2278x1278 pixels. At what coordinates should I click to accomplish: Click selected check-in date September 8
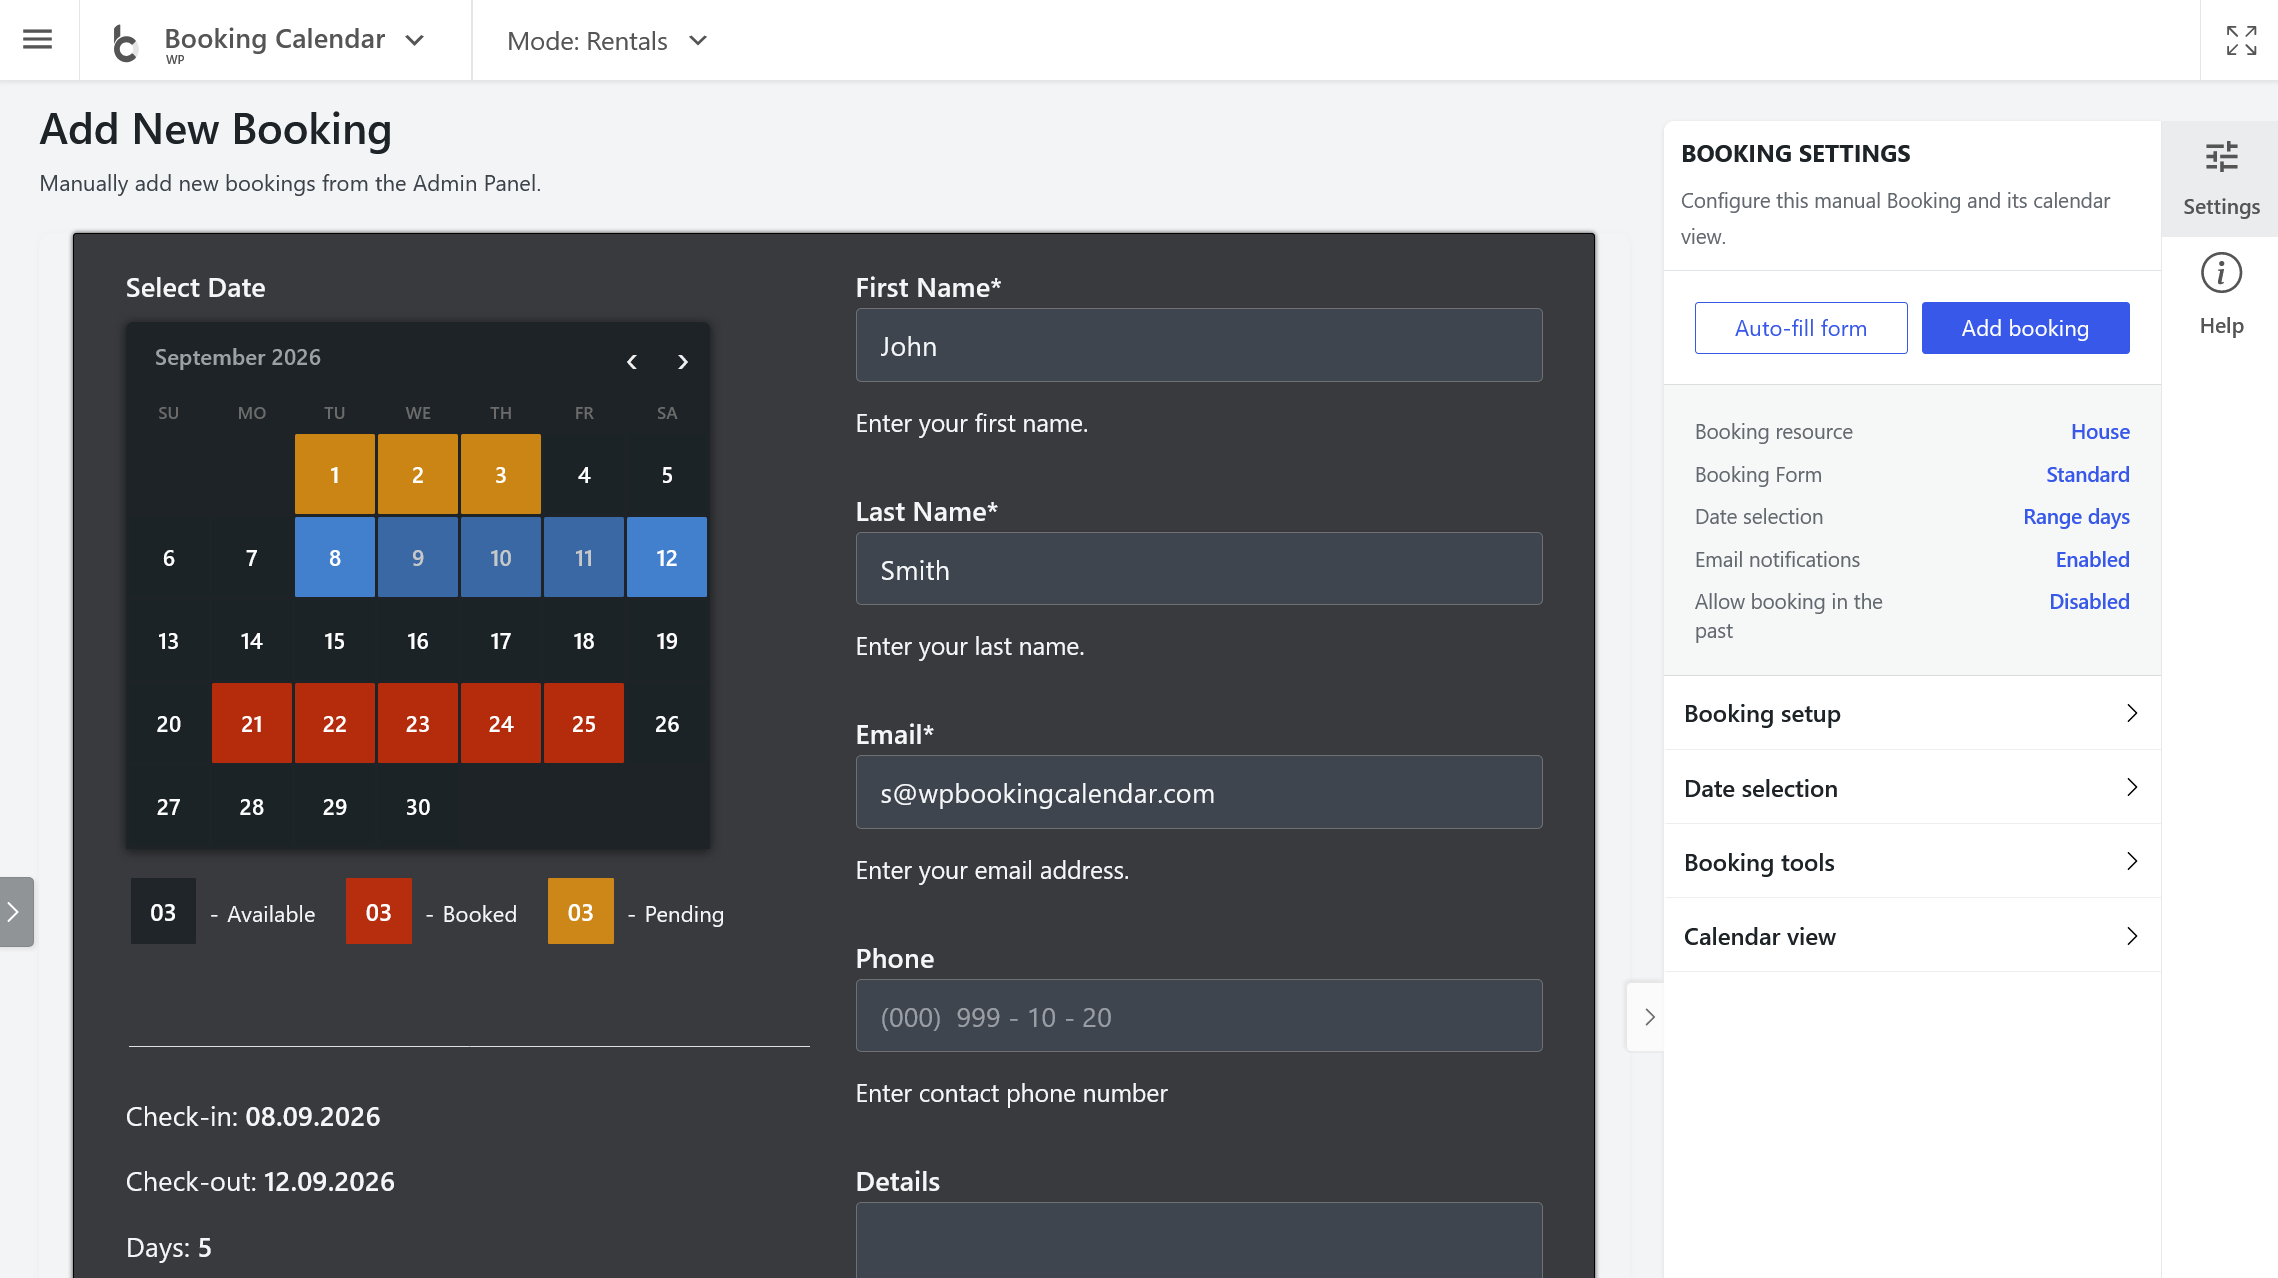tap(335, 557)
